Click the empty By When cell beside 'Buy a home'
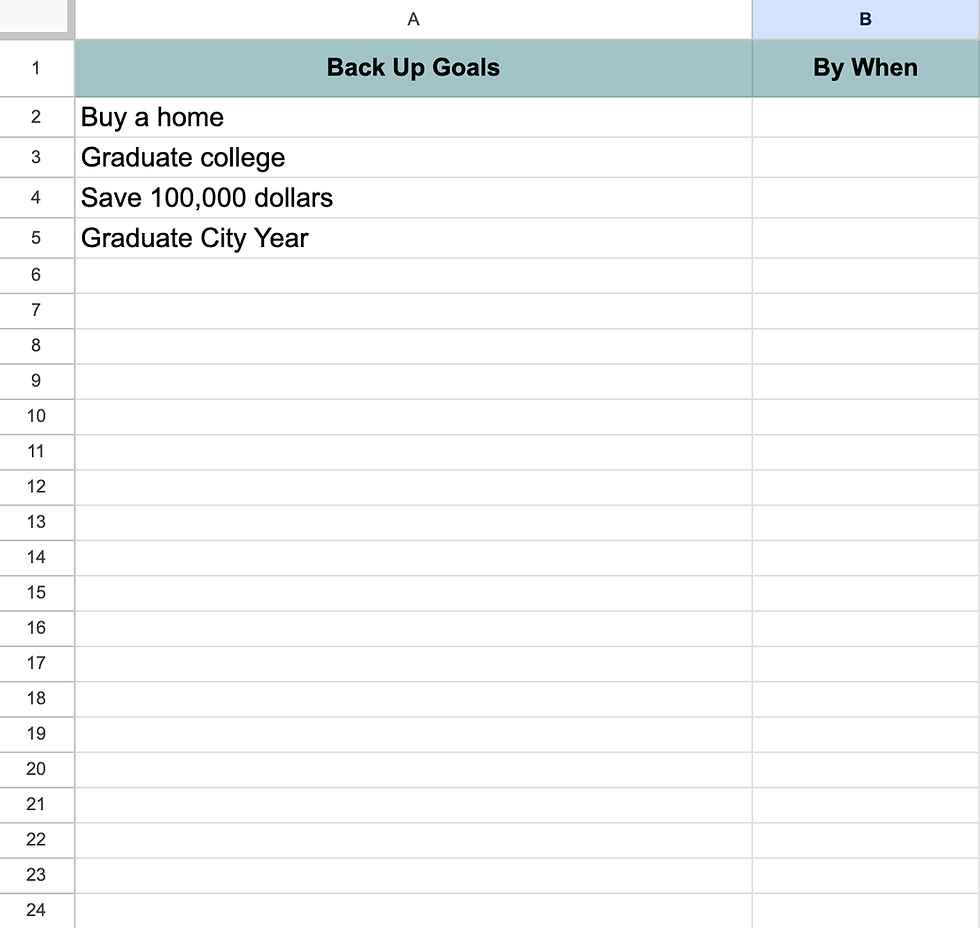980x928 pixels. (866, 117)
